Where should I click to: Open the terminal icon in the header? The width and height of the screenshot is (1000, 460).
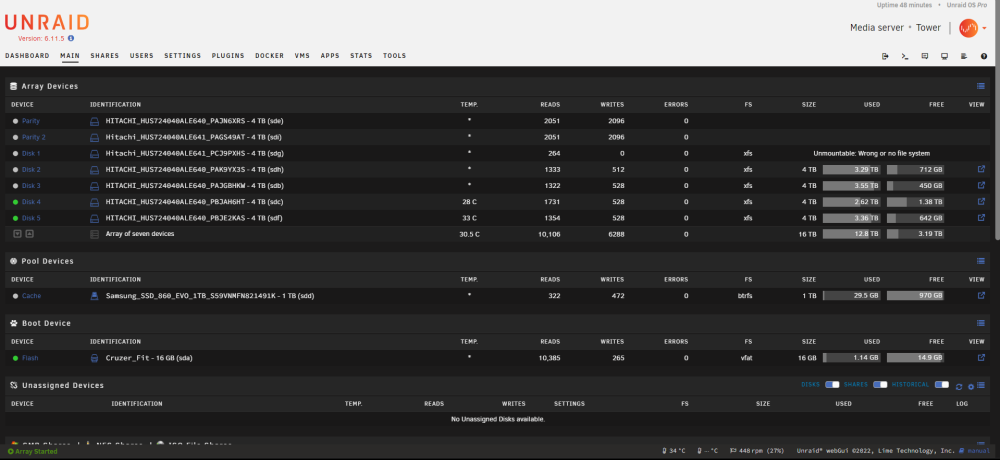904,56
